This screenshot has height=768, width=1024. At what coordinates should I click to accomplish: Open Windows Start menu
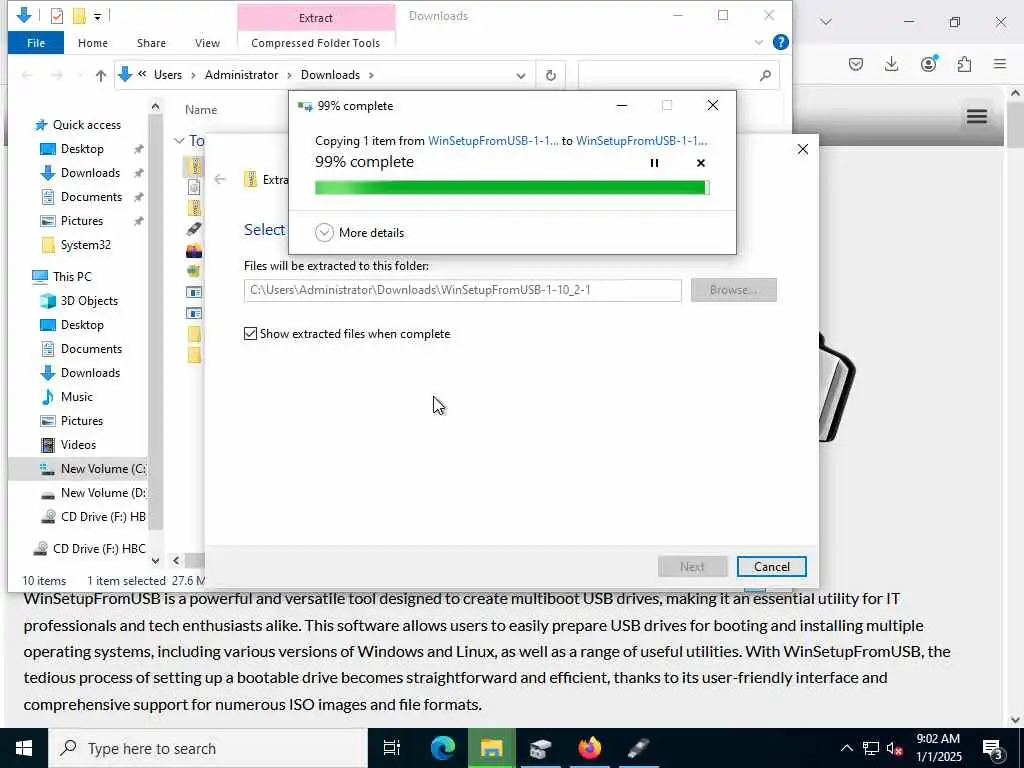24,748
